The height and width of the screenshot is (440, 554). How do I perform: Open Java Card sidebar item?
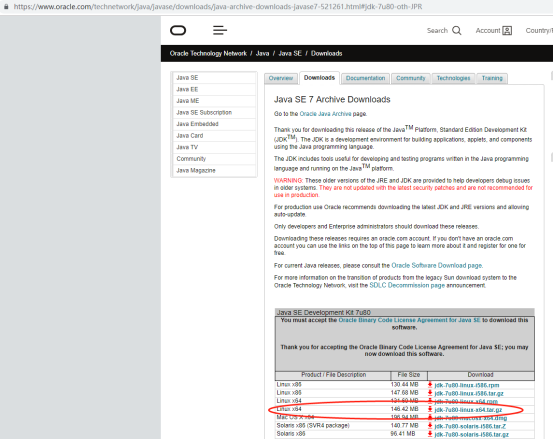214,136
